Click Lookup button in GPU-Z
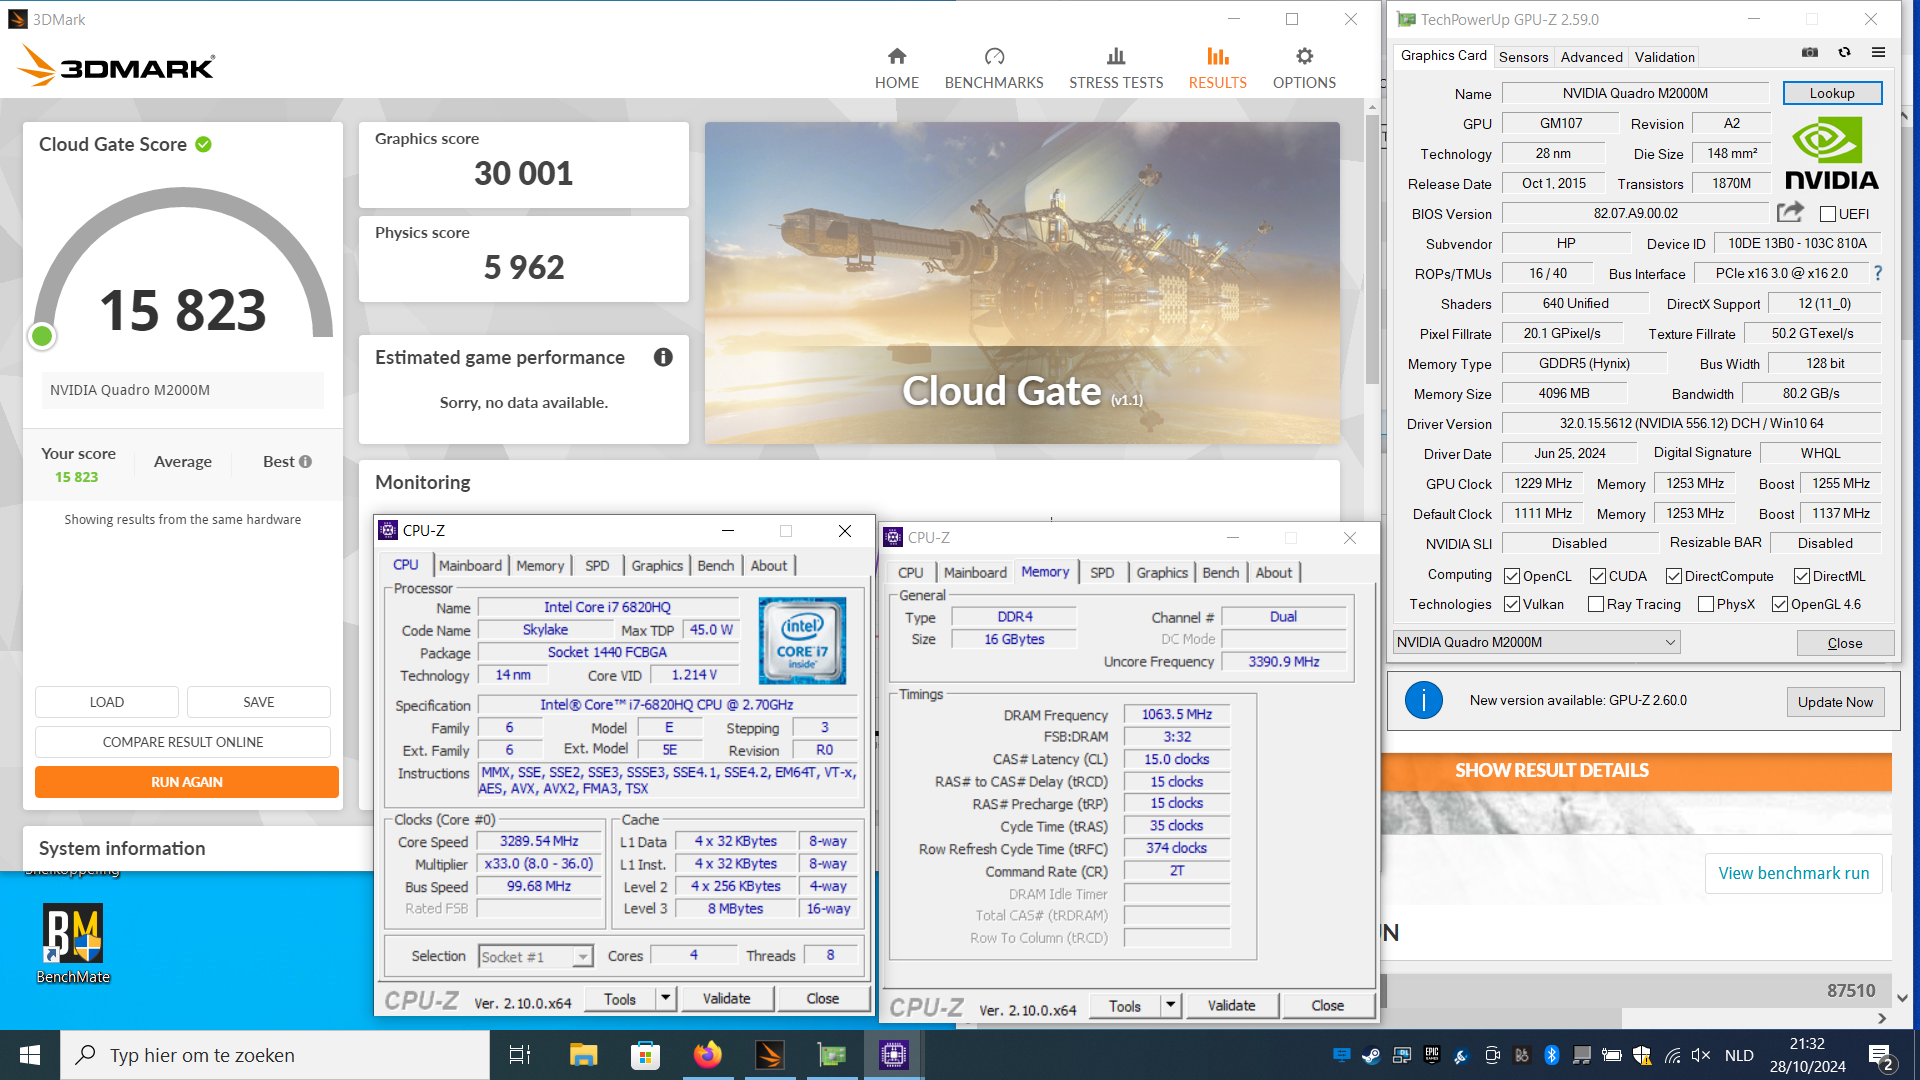The height and width of the screenshot is (1080, 1920). coord(1832,93)
